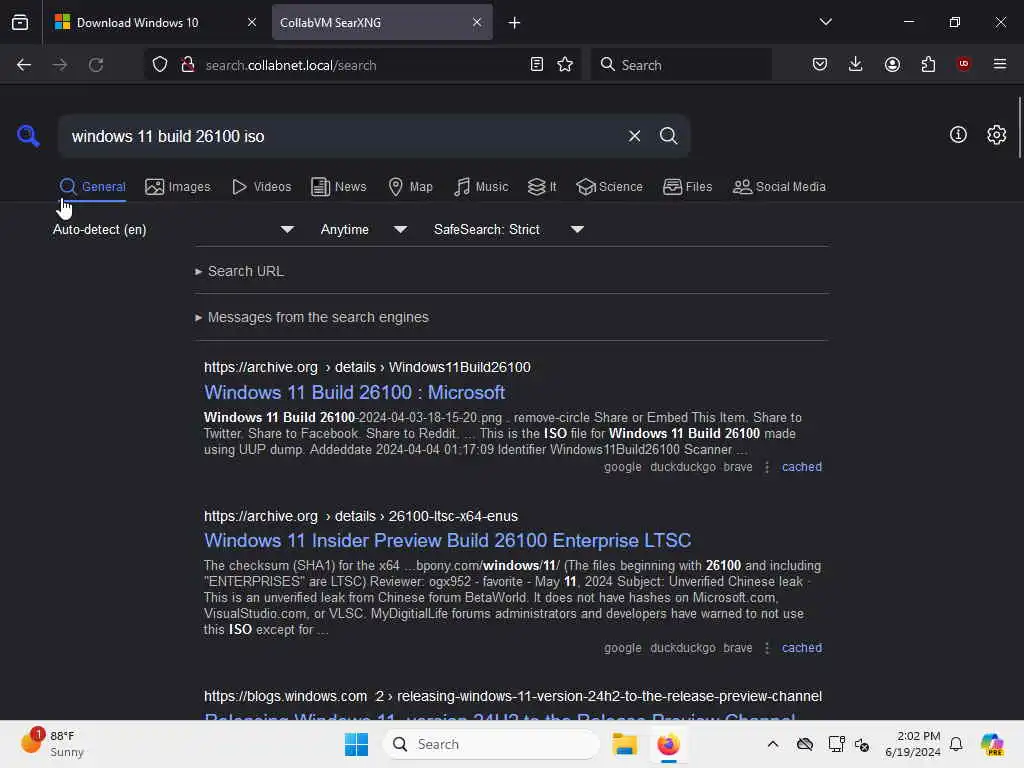Image resolution: width=1024 pixels, height=768 pixels.
Task: Show hidden system tray icons
Action: point(773,744)
